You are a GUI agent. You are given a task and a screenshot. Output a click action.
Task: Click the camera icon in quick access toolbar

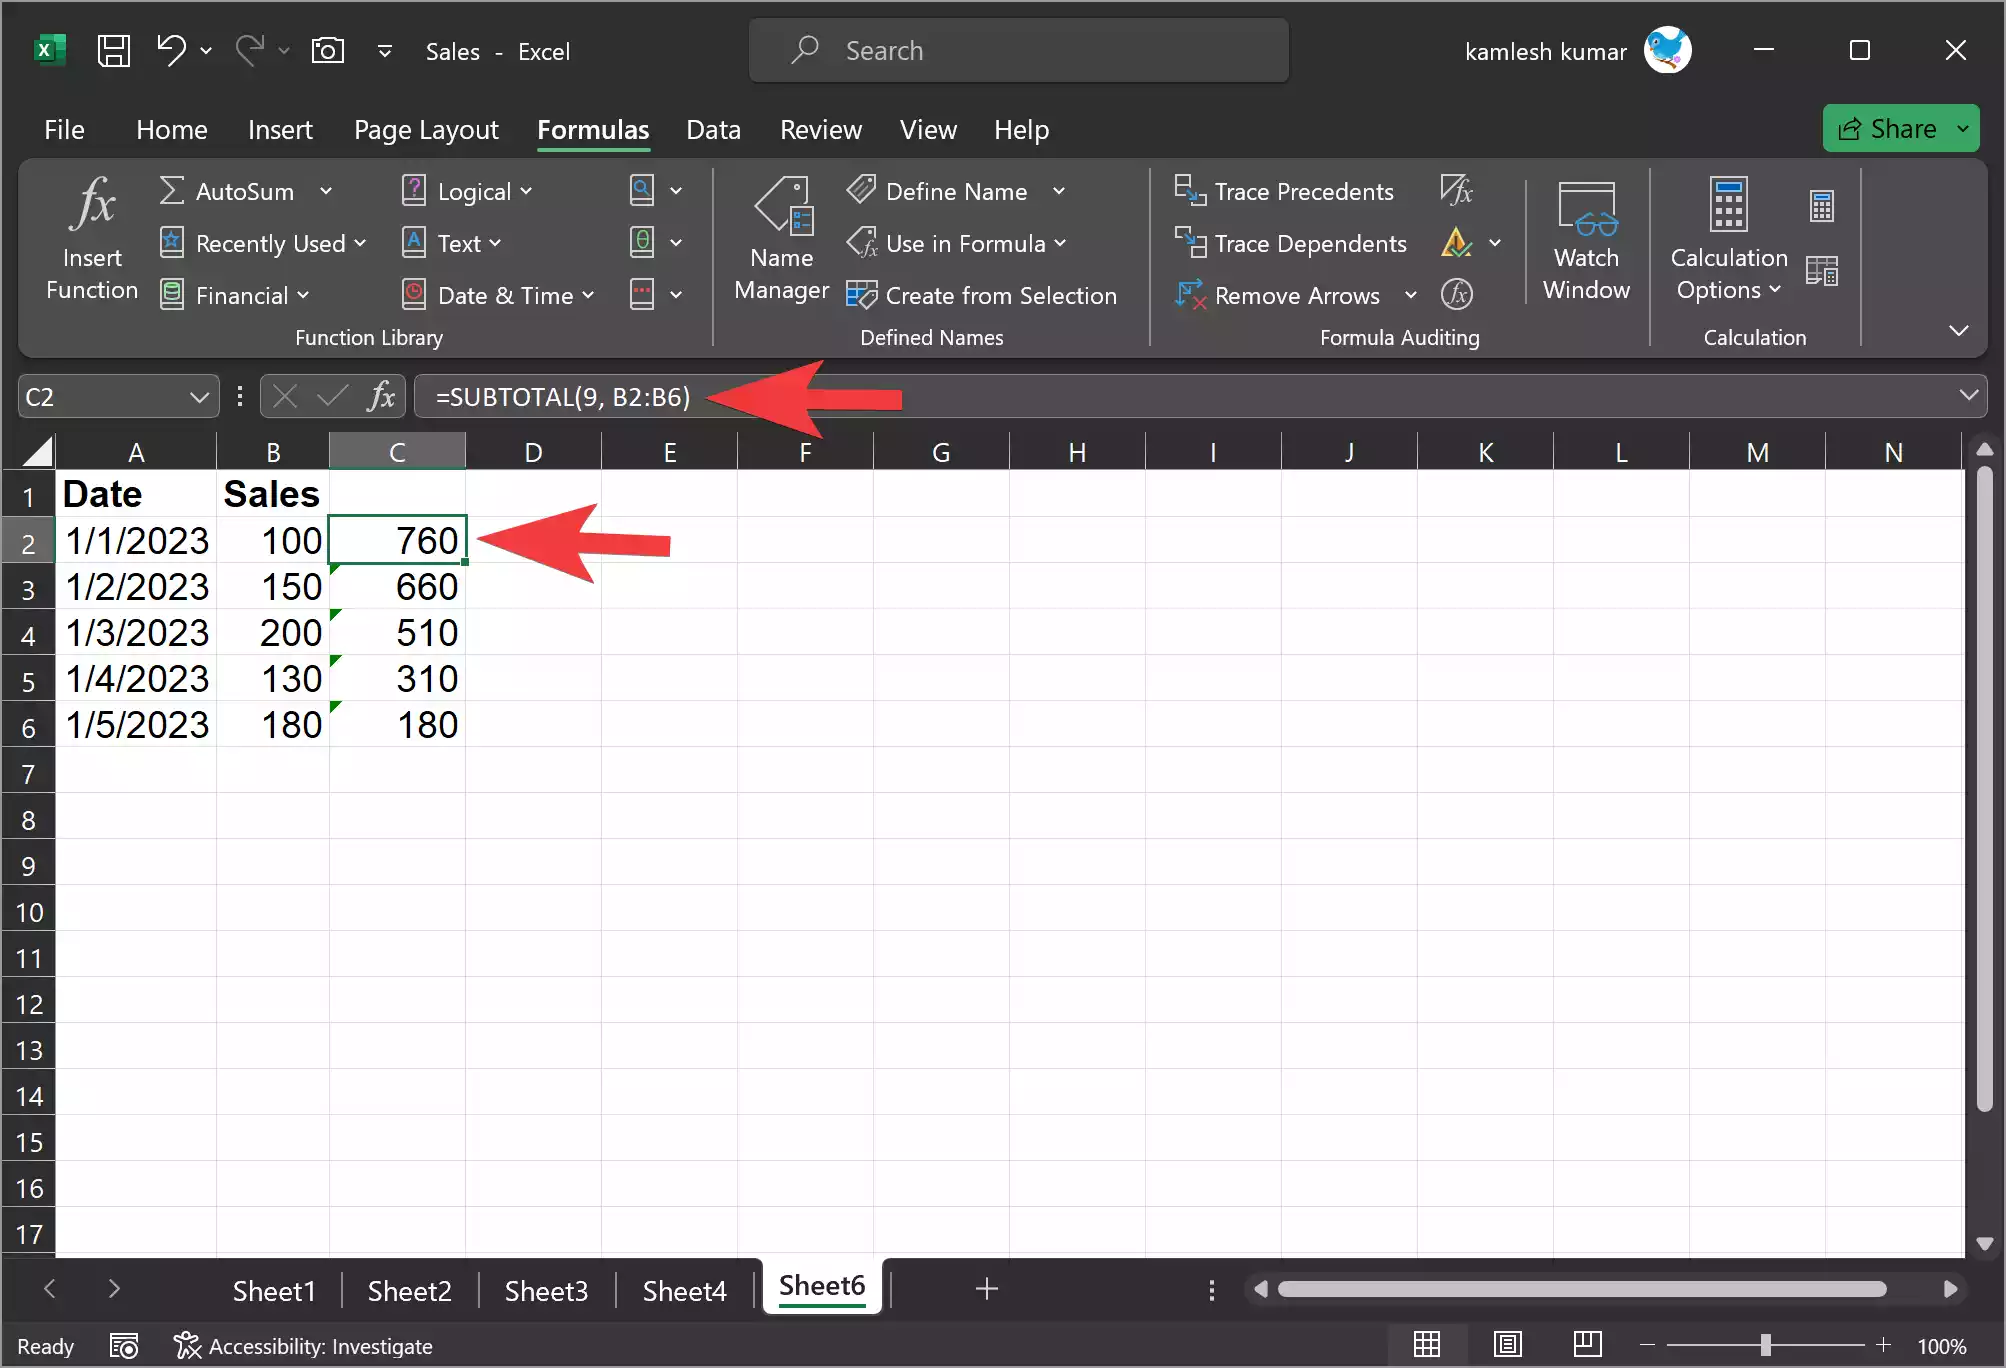click(x=327, y=50)
